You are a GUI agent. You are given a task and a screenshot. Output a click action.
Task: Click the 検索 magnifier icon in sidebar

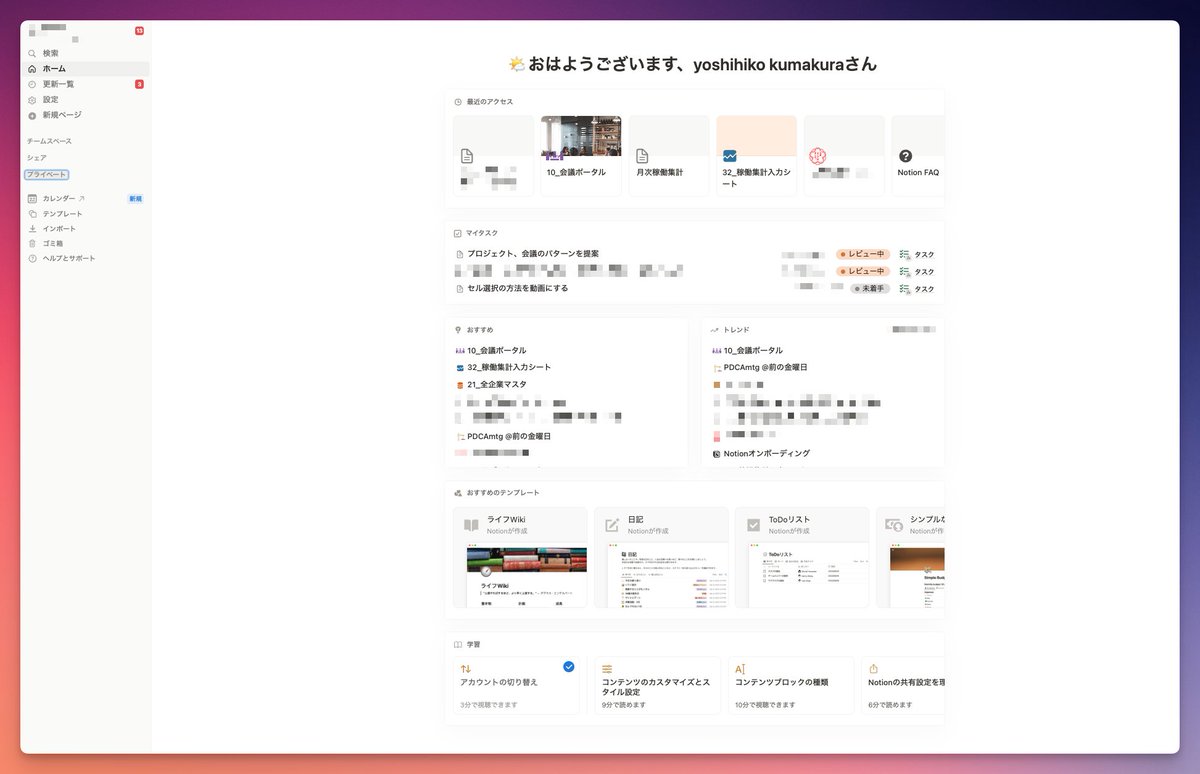point(32,53)
